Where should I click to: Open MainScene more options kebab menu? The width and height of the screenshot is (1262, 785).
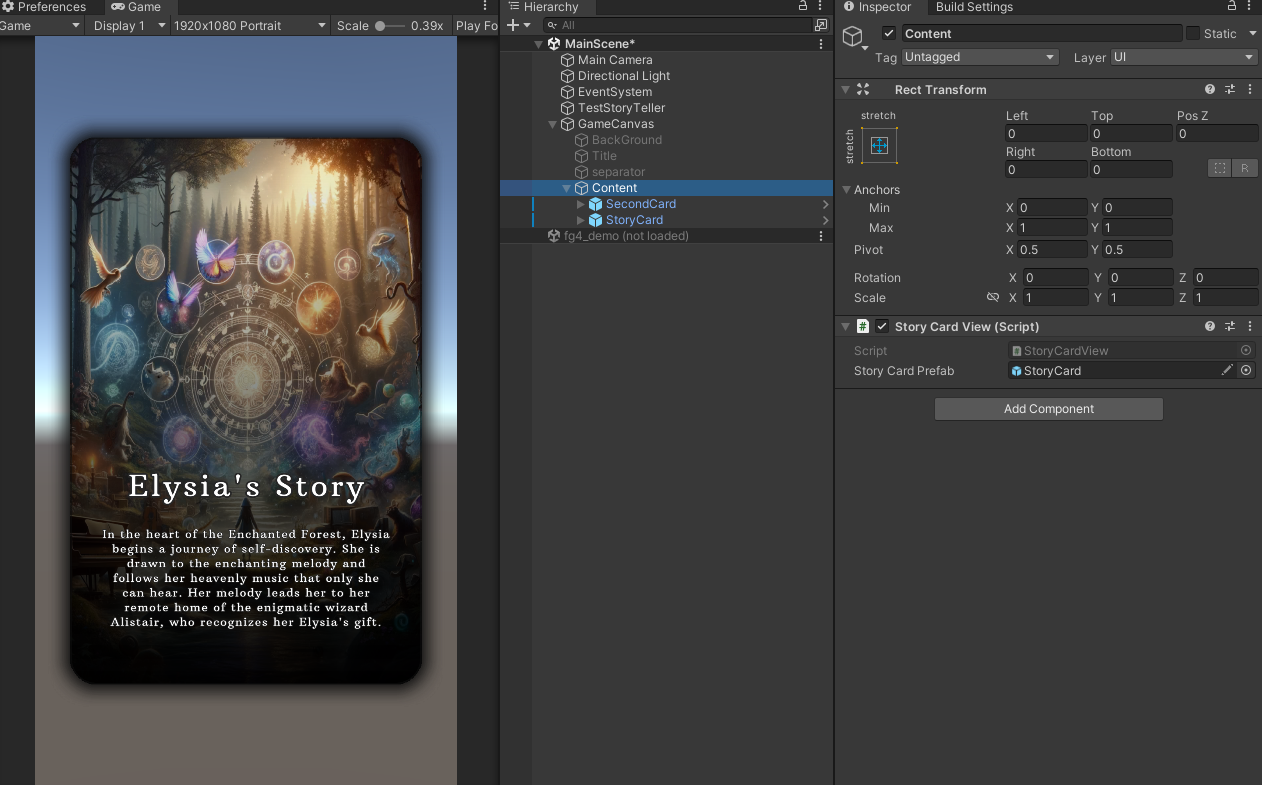pyautogui.click(x=821, y=44)
